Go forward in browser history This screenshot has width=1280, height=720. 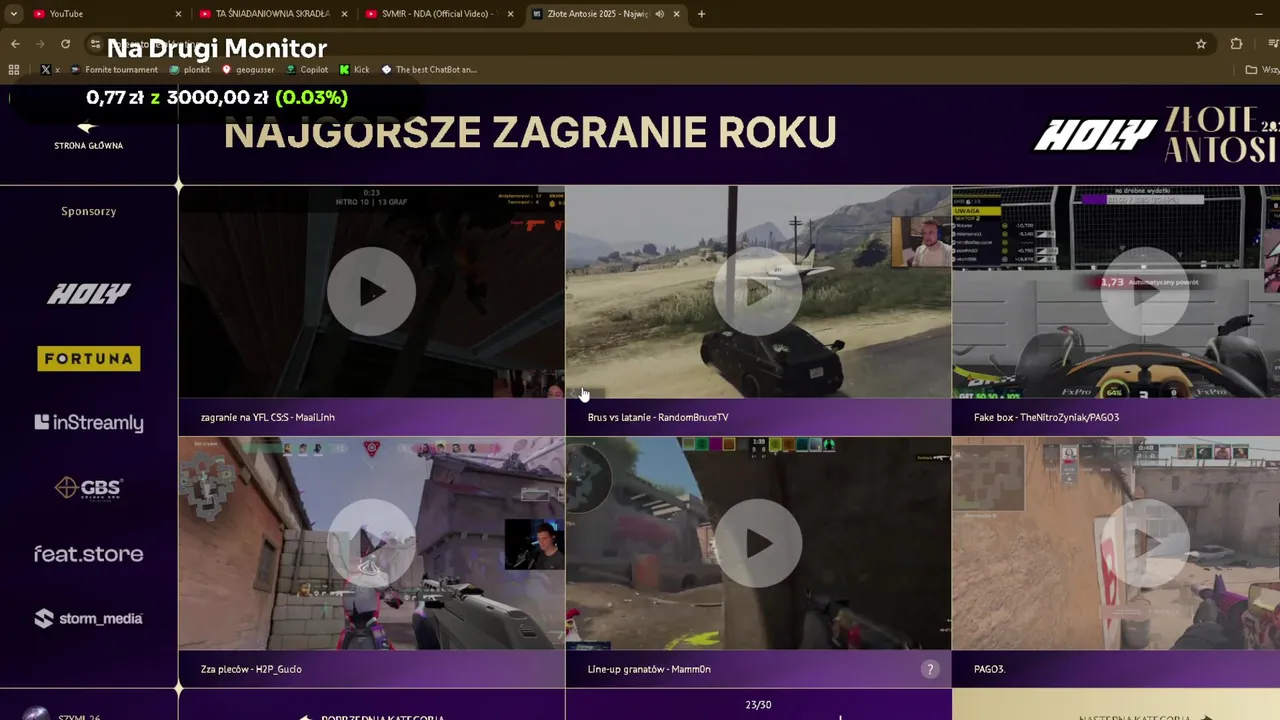pyautogui.click(x=40, y=44)
